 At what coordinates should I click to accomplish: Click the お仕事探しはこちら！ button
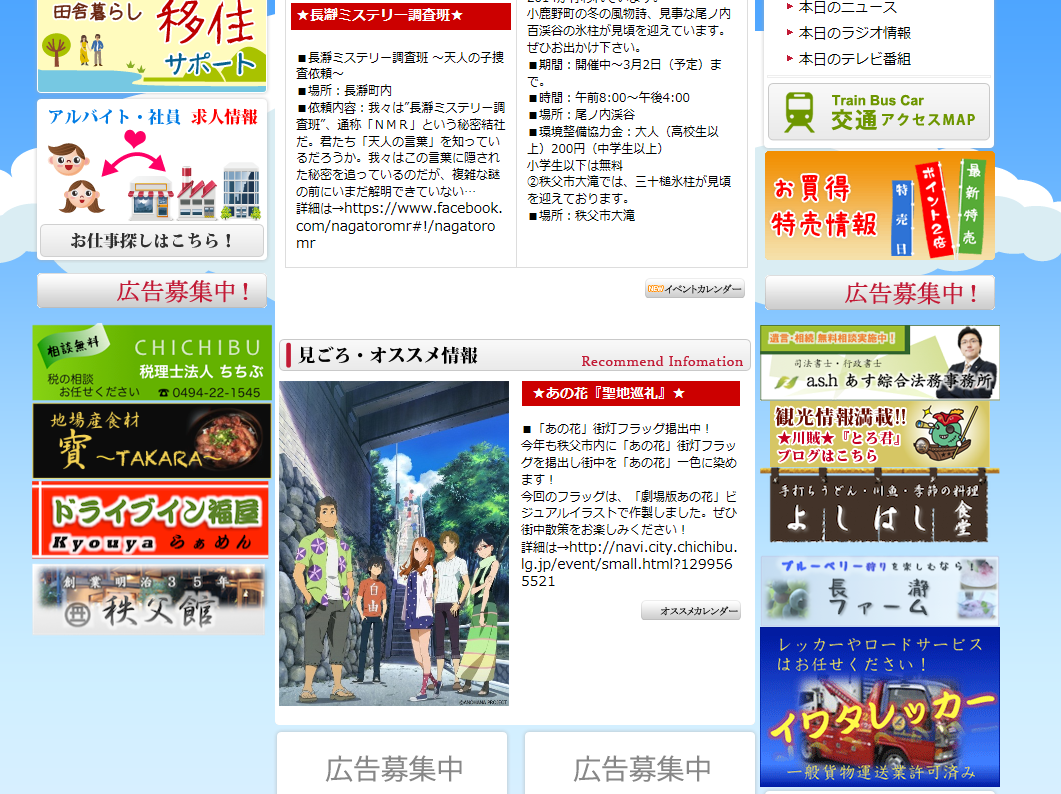(152, 241)
